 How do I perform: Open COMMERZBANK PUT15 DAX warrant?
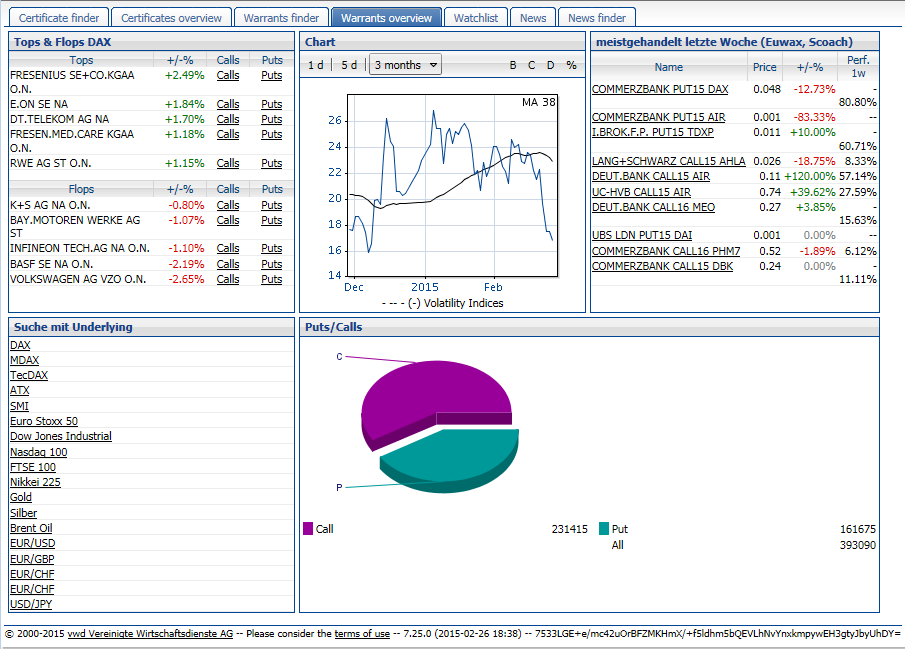tap(660, 89)
